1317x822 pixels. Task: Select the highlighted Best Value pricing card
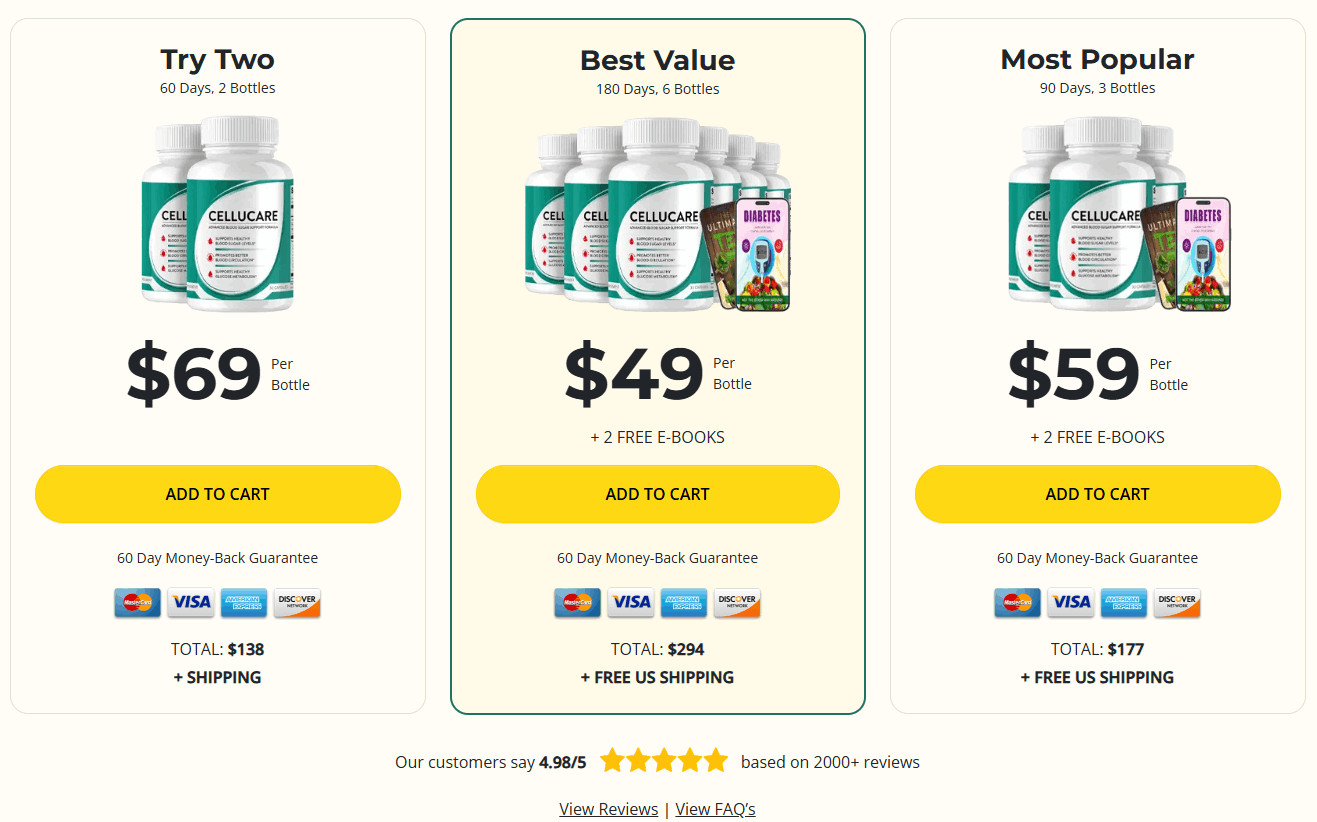point(657,365)
